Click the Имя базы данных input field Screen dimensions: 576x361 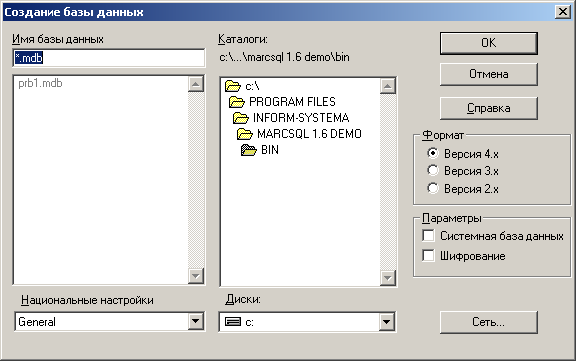click(109, 58)
